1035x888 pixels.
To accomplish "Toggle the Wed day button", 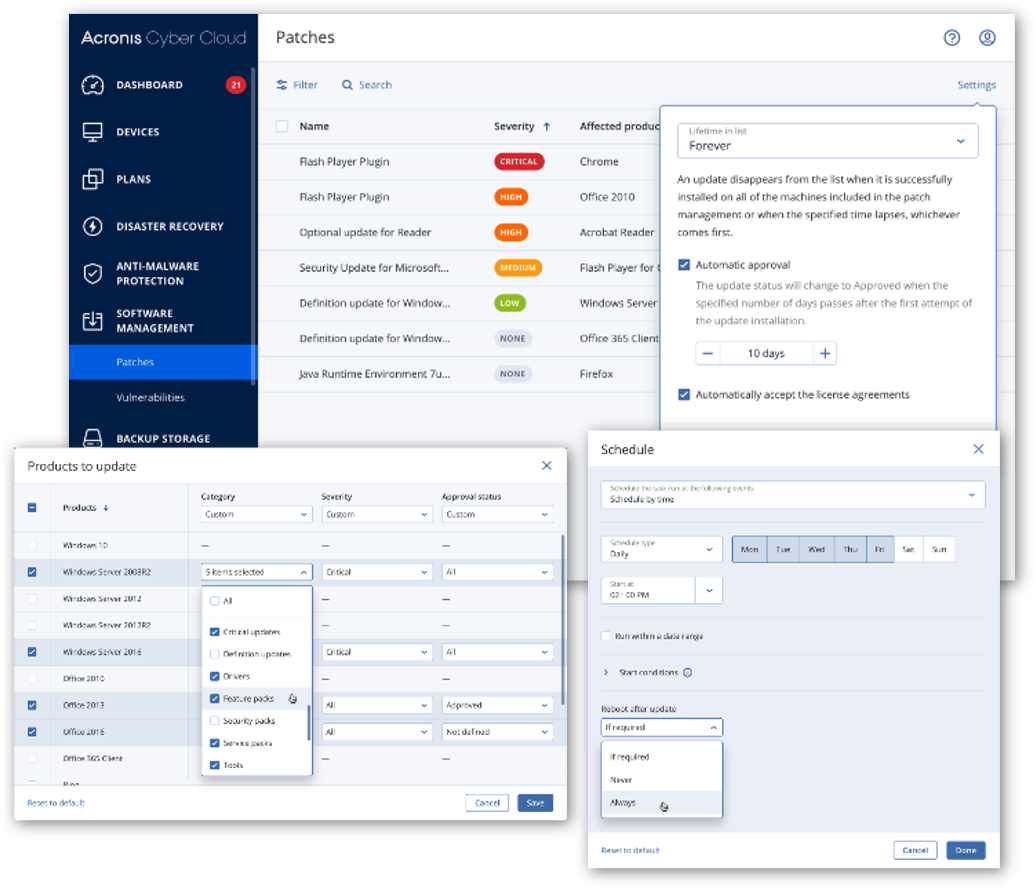I will pos(816,549).
